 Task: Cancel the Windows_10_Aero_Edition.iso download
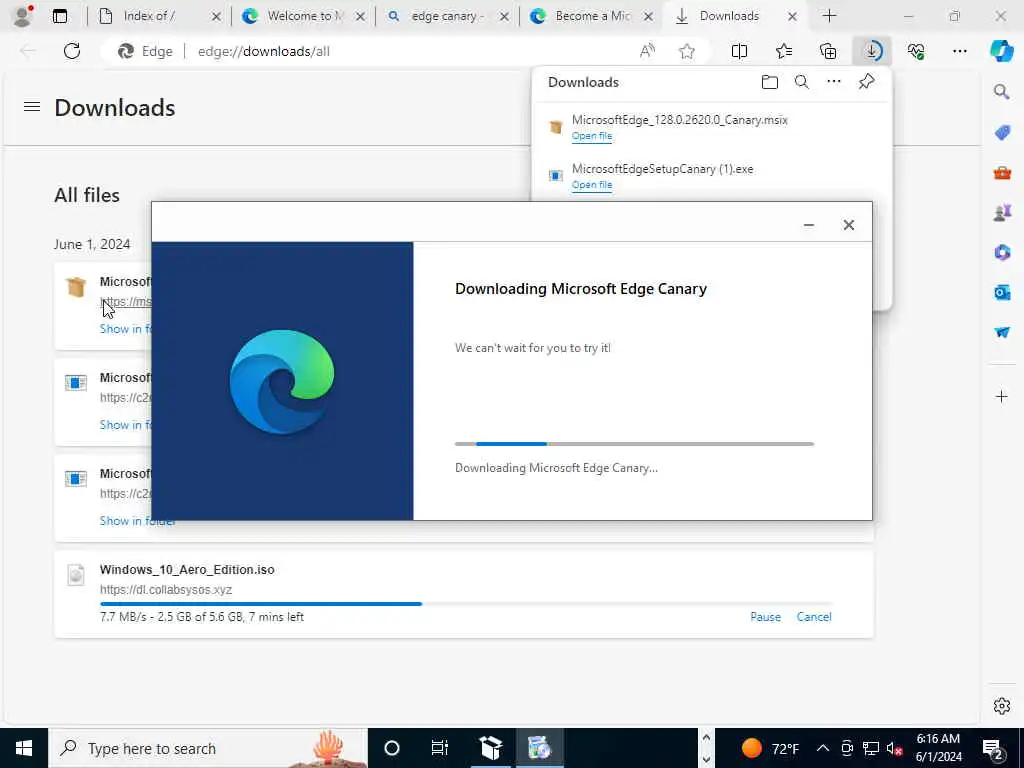point(814,616)
